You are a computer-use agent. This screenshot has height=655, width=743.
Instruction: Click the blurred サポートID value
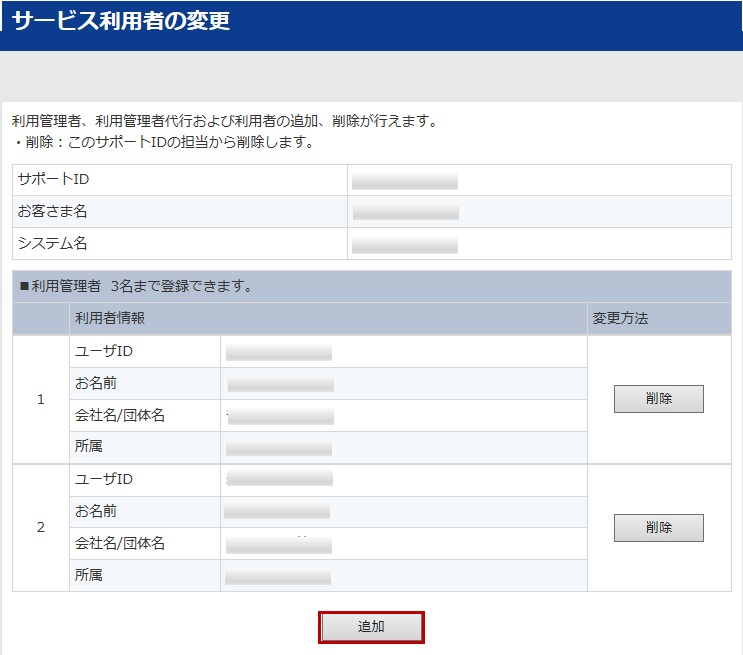[x=405, y=181]
